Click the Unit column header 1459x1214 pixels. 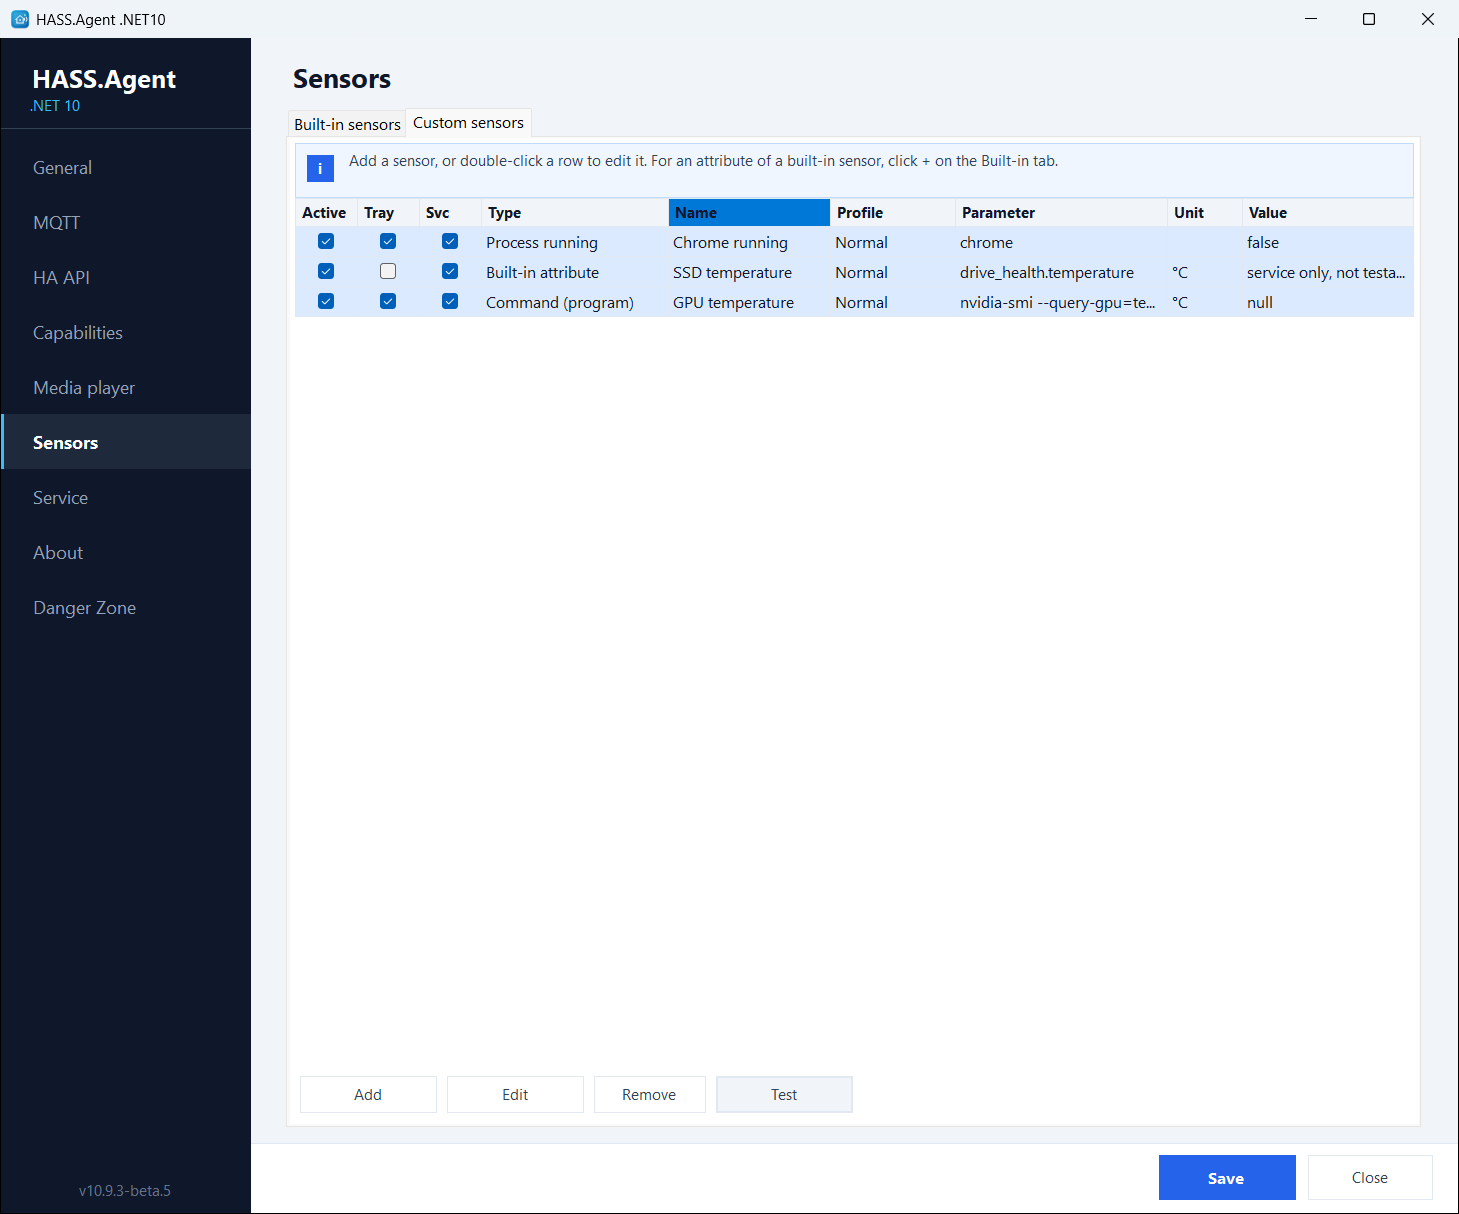(x=1204, y=213)
